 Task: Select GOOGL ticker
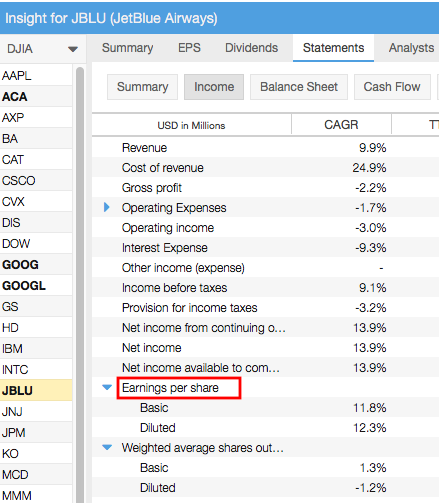click(x=36, y=286)
